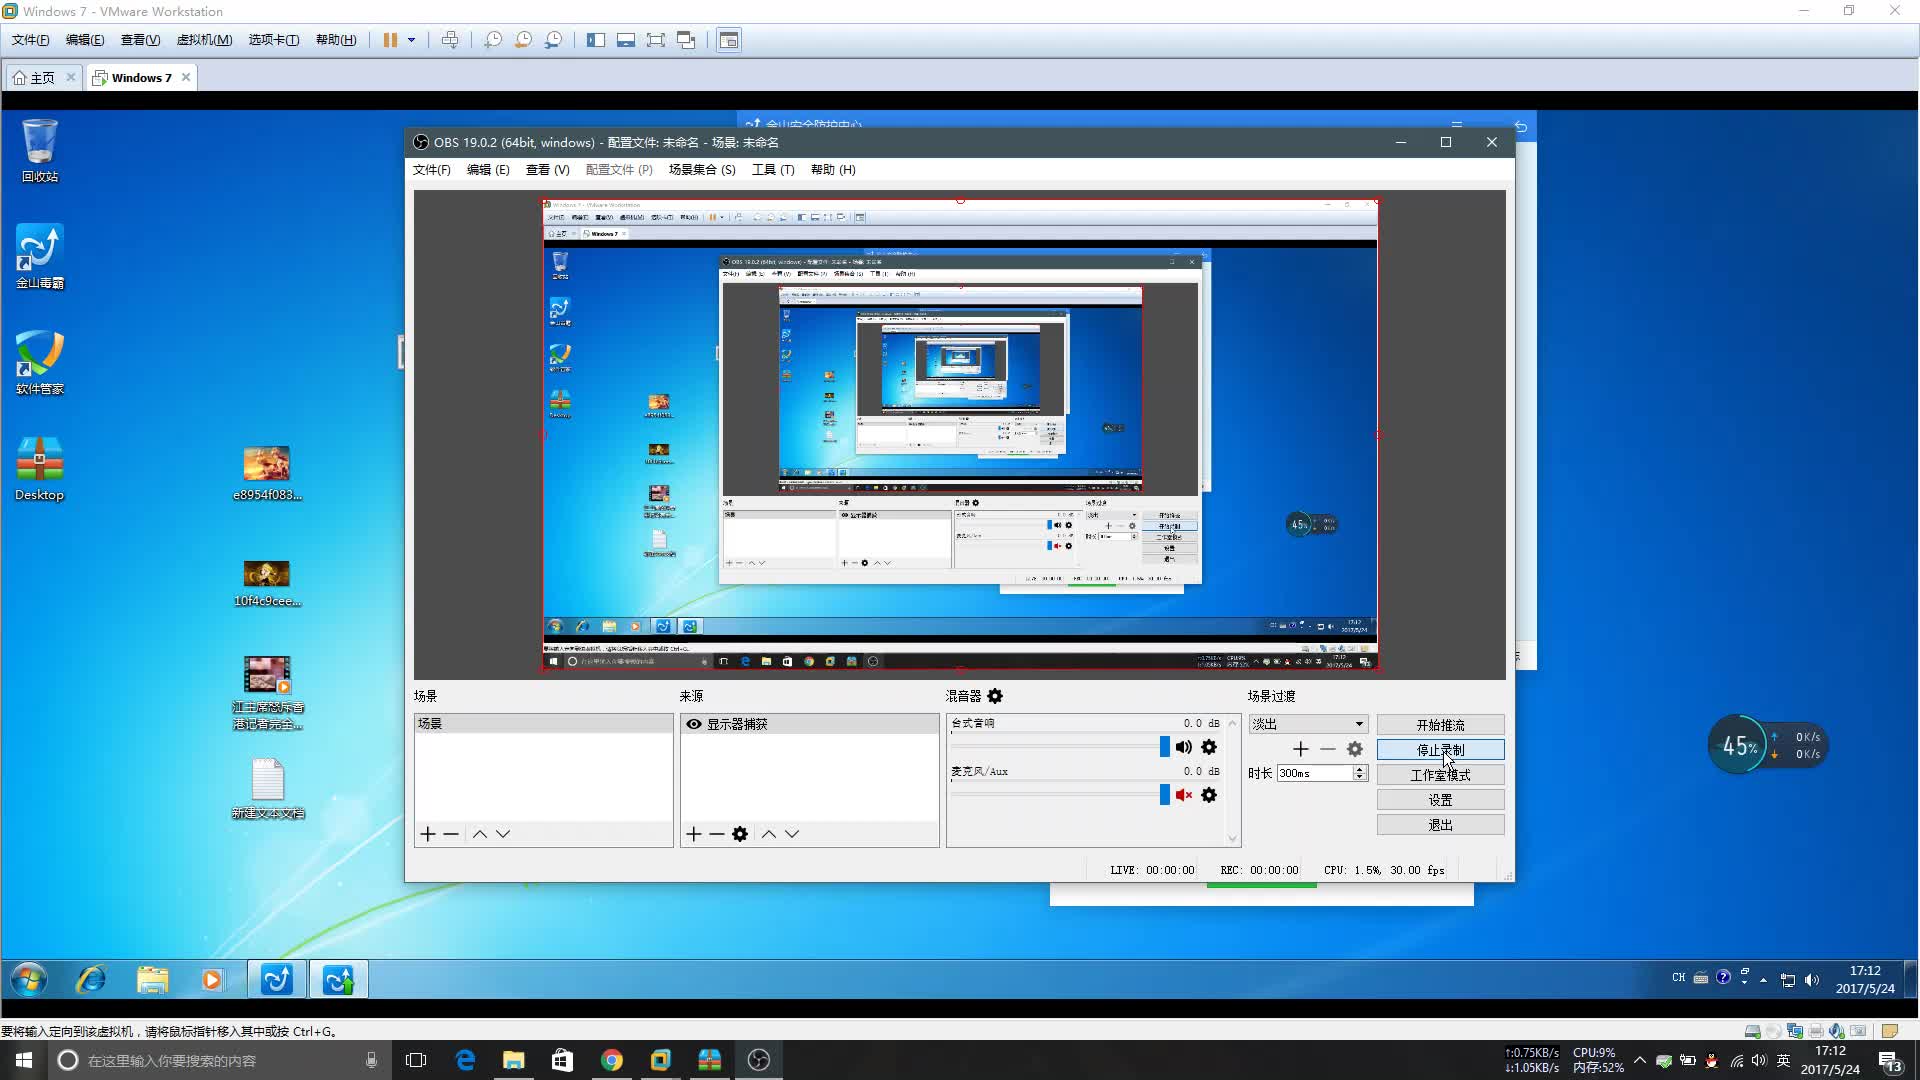
Task: Open 台式音响 audio settings gear
Action: point(1209,747)
